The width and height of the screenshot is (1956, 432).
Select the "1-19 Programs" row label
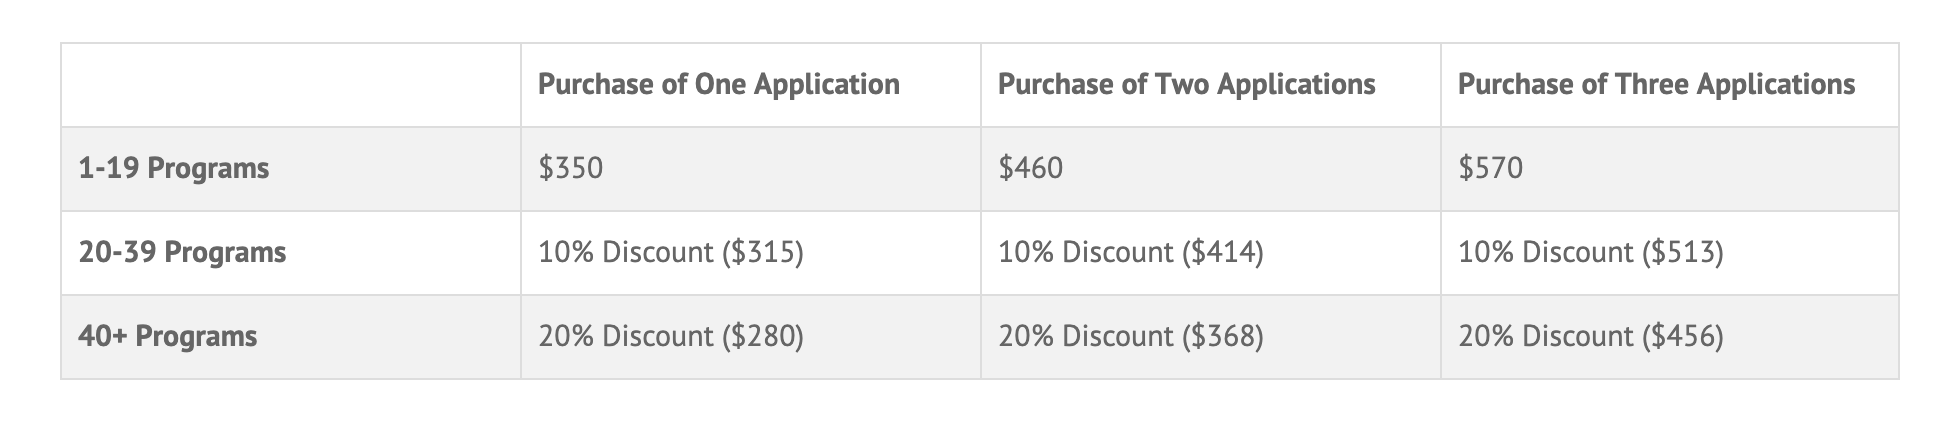click(x=173, y=168)
